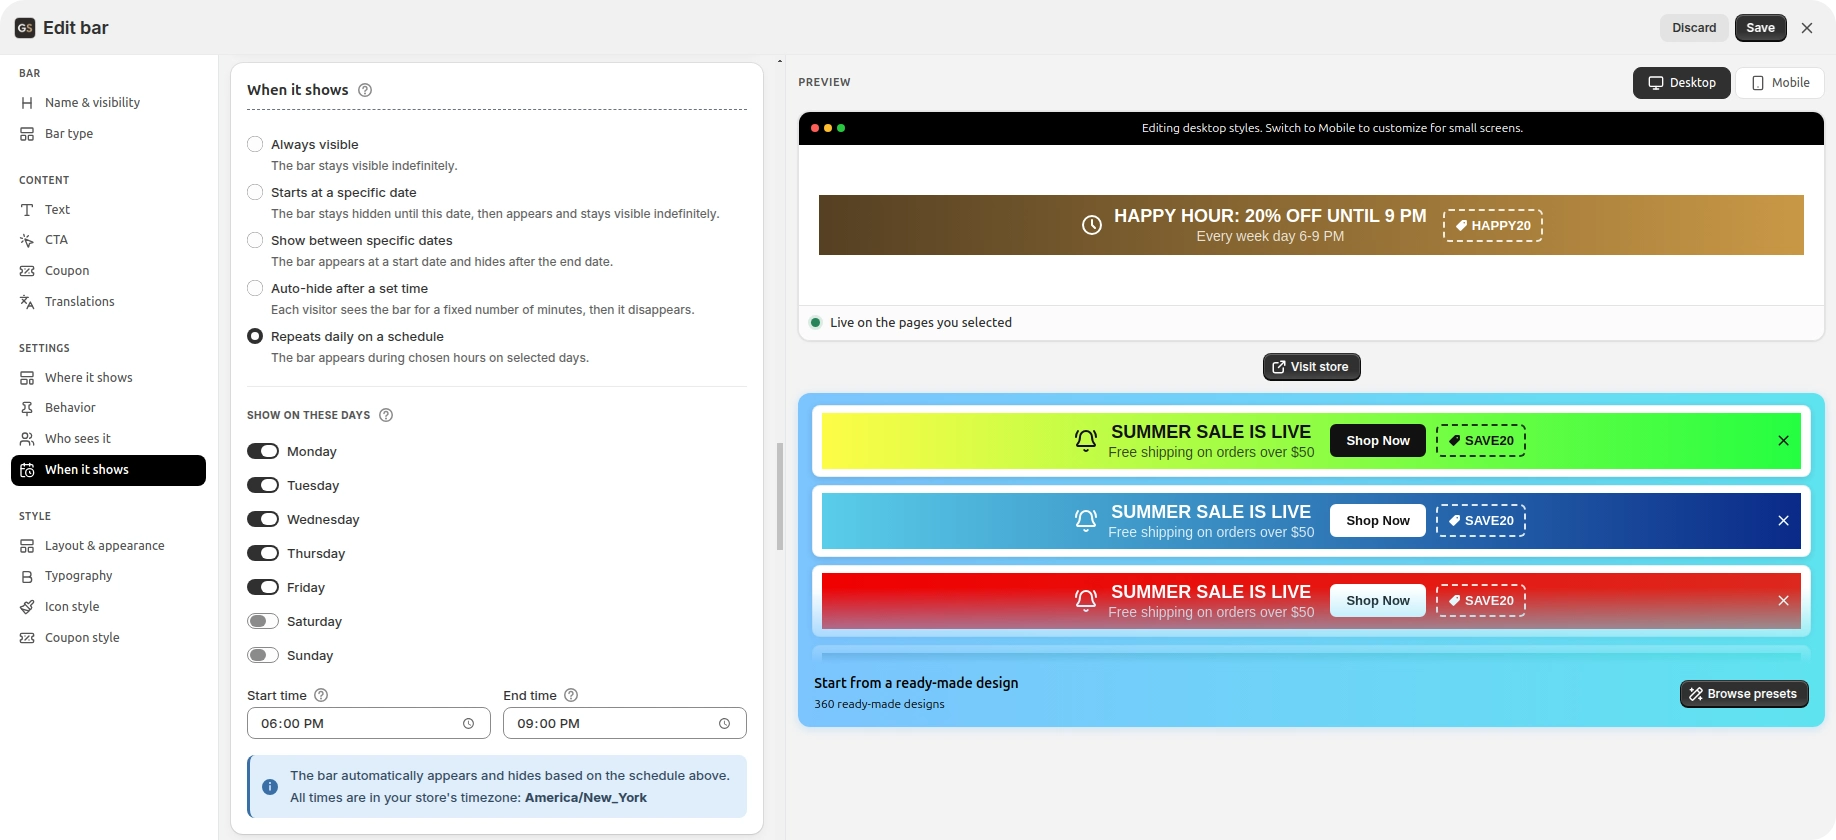
Task: Open Name & visibility settings
Action: click(x=108, y=102)
